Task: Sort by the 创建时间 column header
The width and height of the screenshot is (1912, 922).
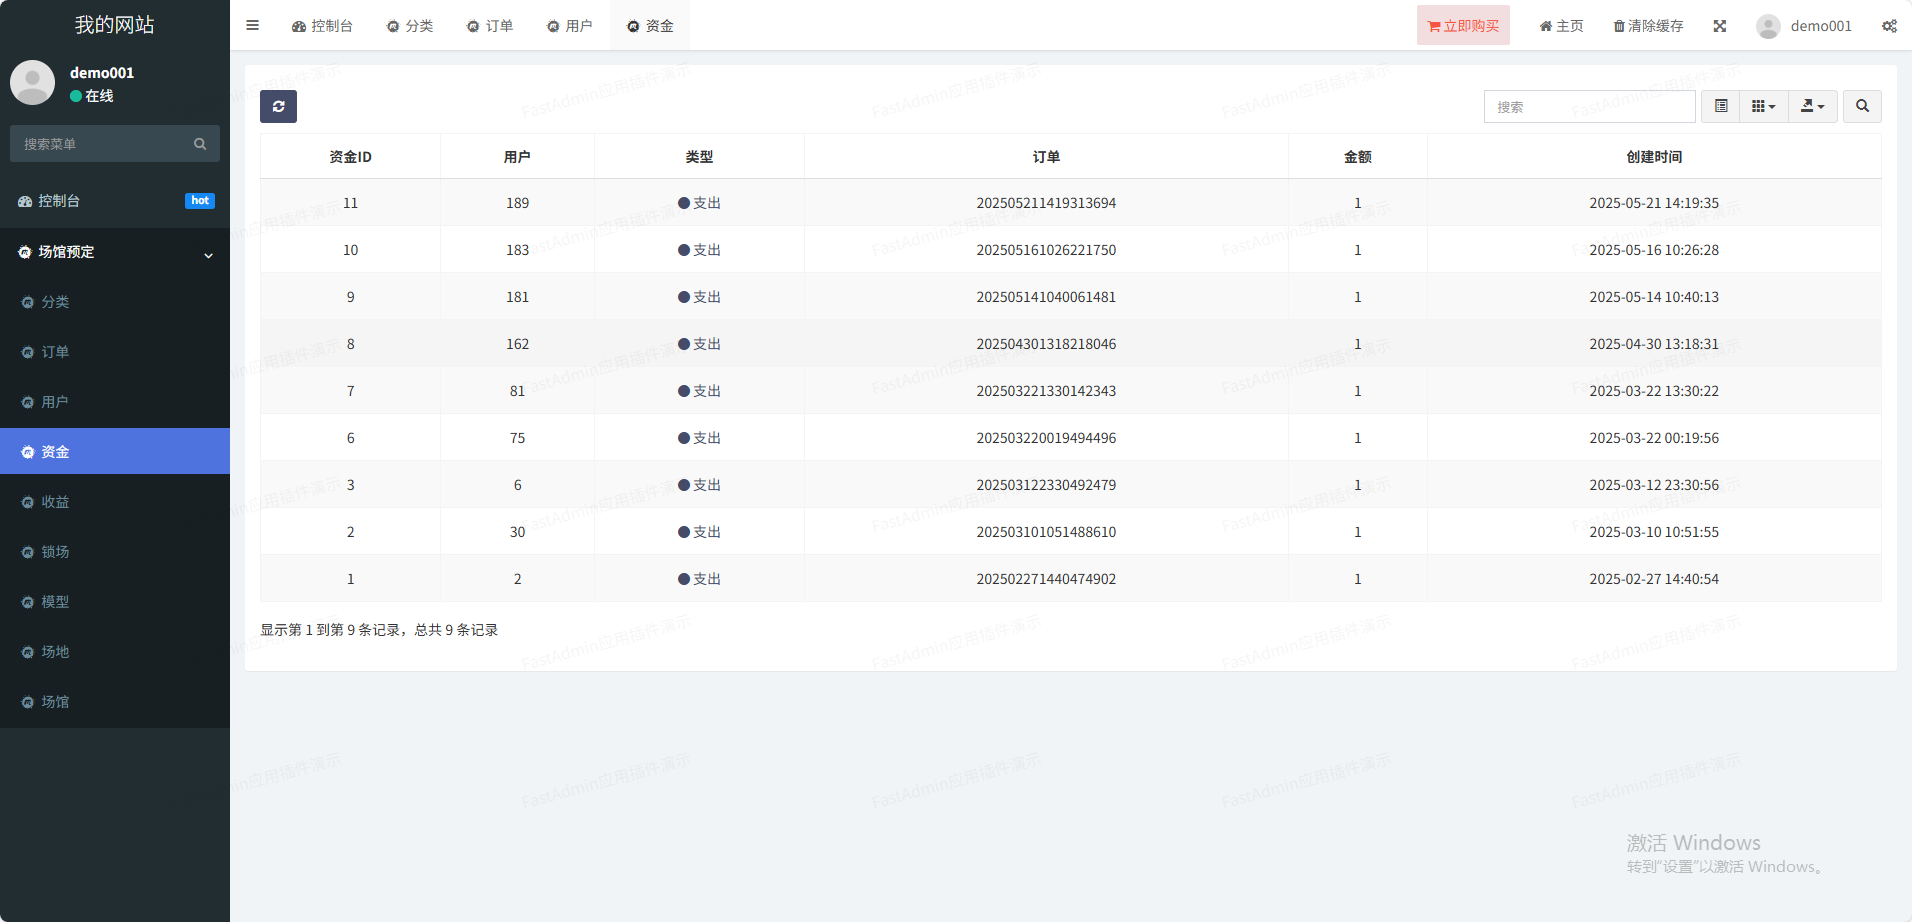Action: click(1654, 157)
